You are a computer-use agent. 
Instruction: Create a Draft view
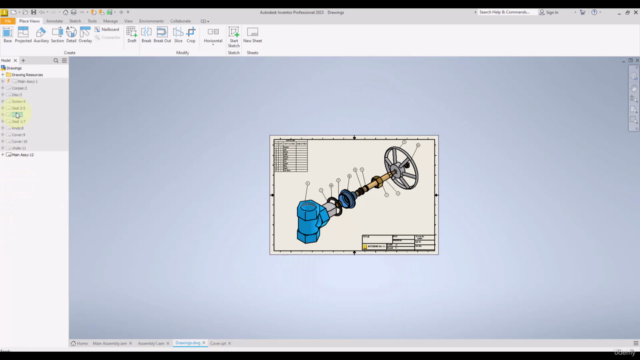click(131, 35)
